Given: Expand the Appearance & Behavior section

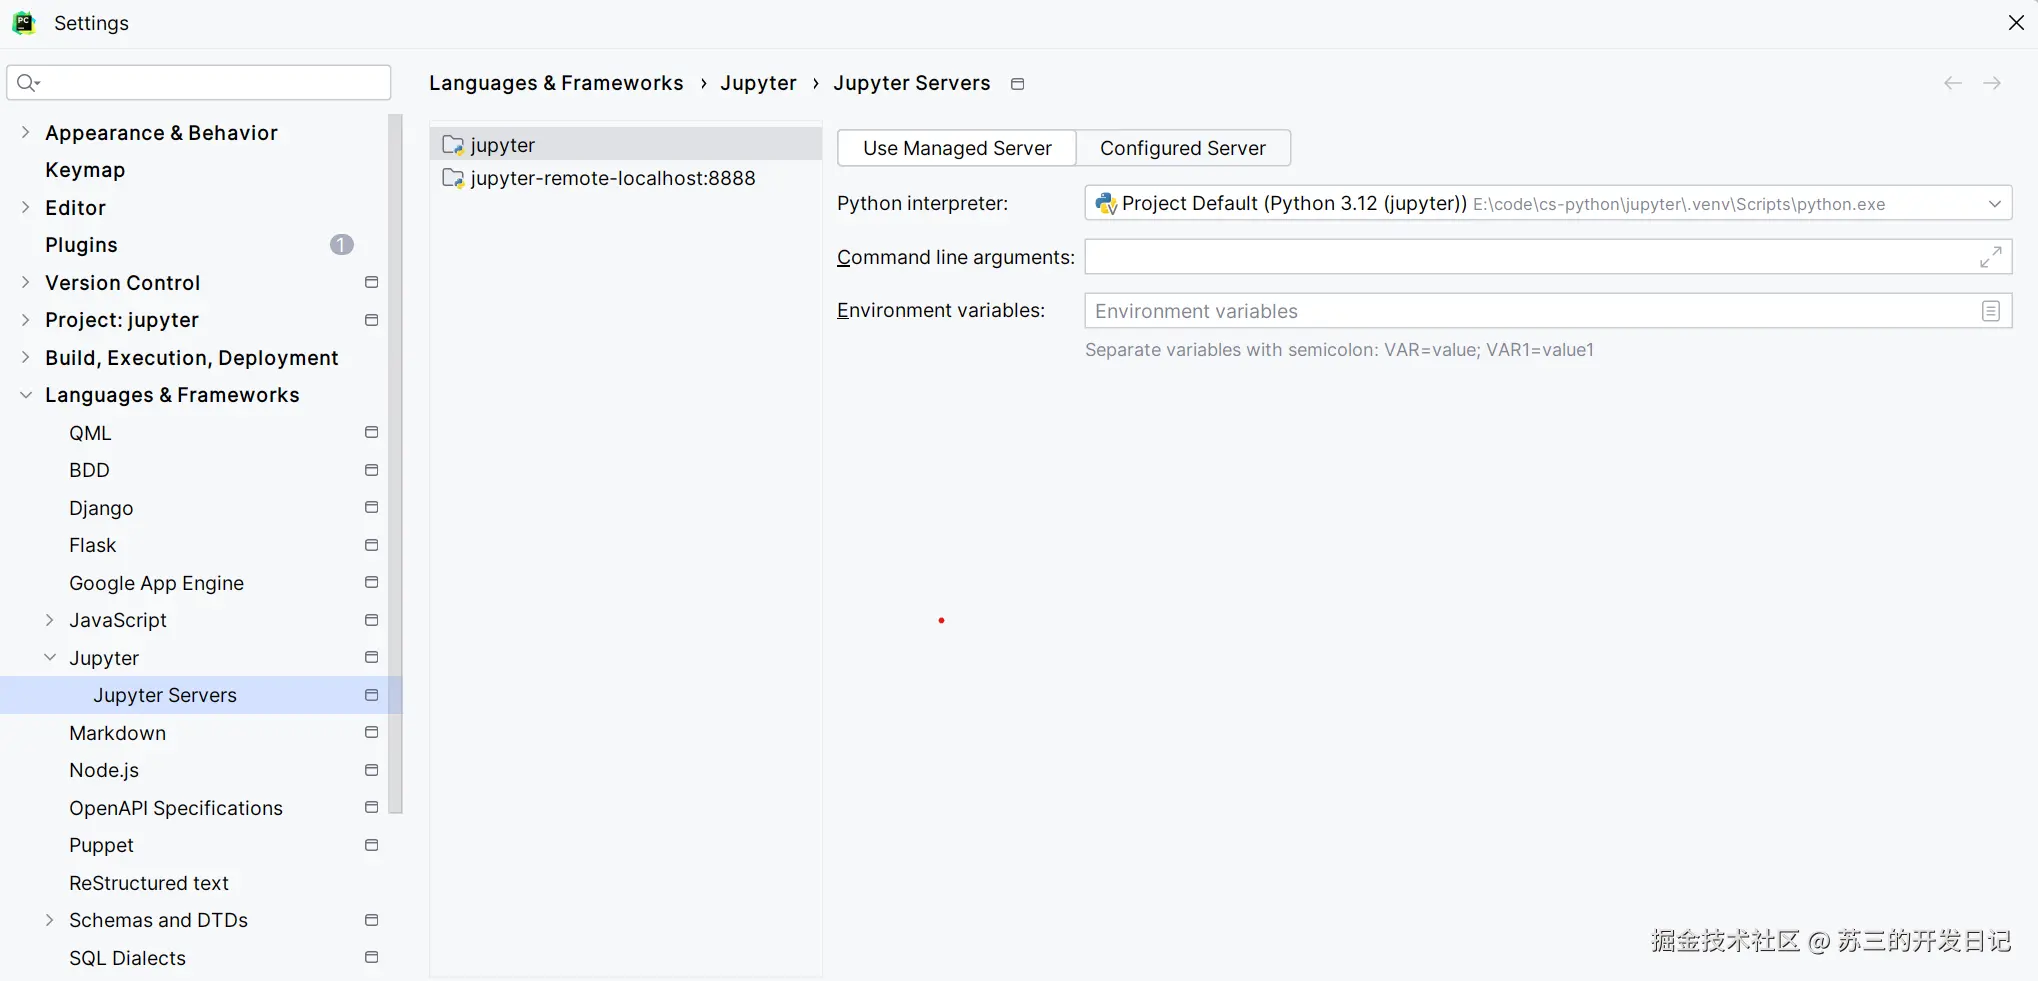Looking at the screenshot, I should pos(26,133).
